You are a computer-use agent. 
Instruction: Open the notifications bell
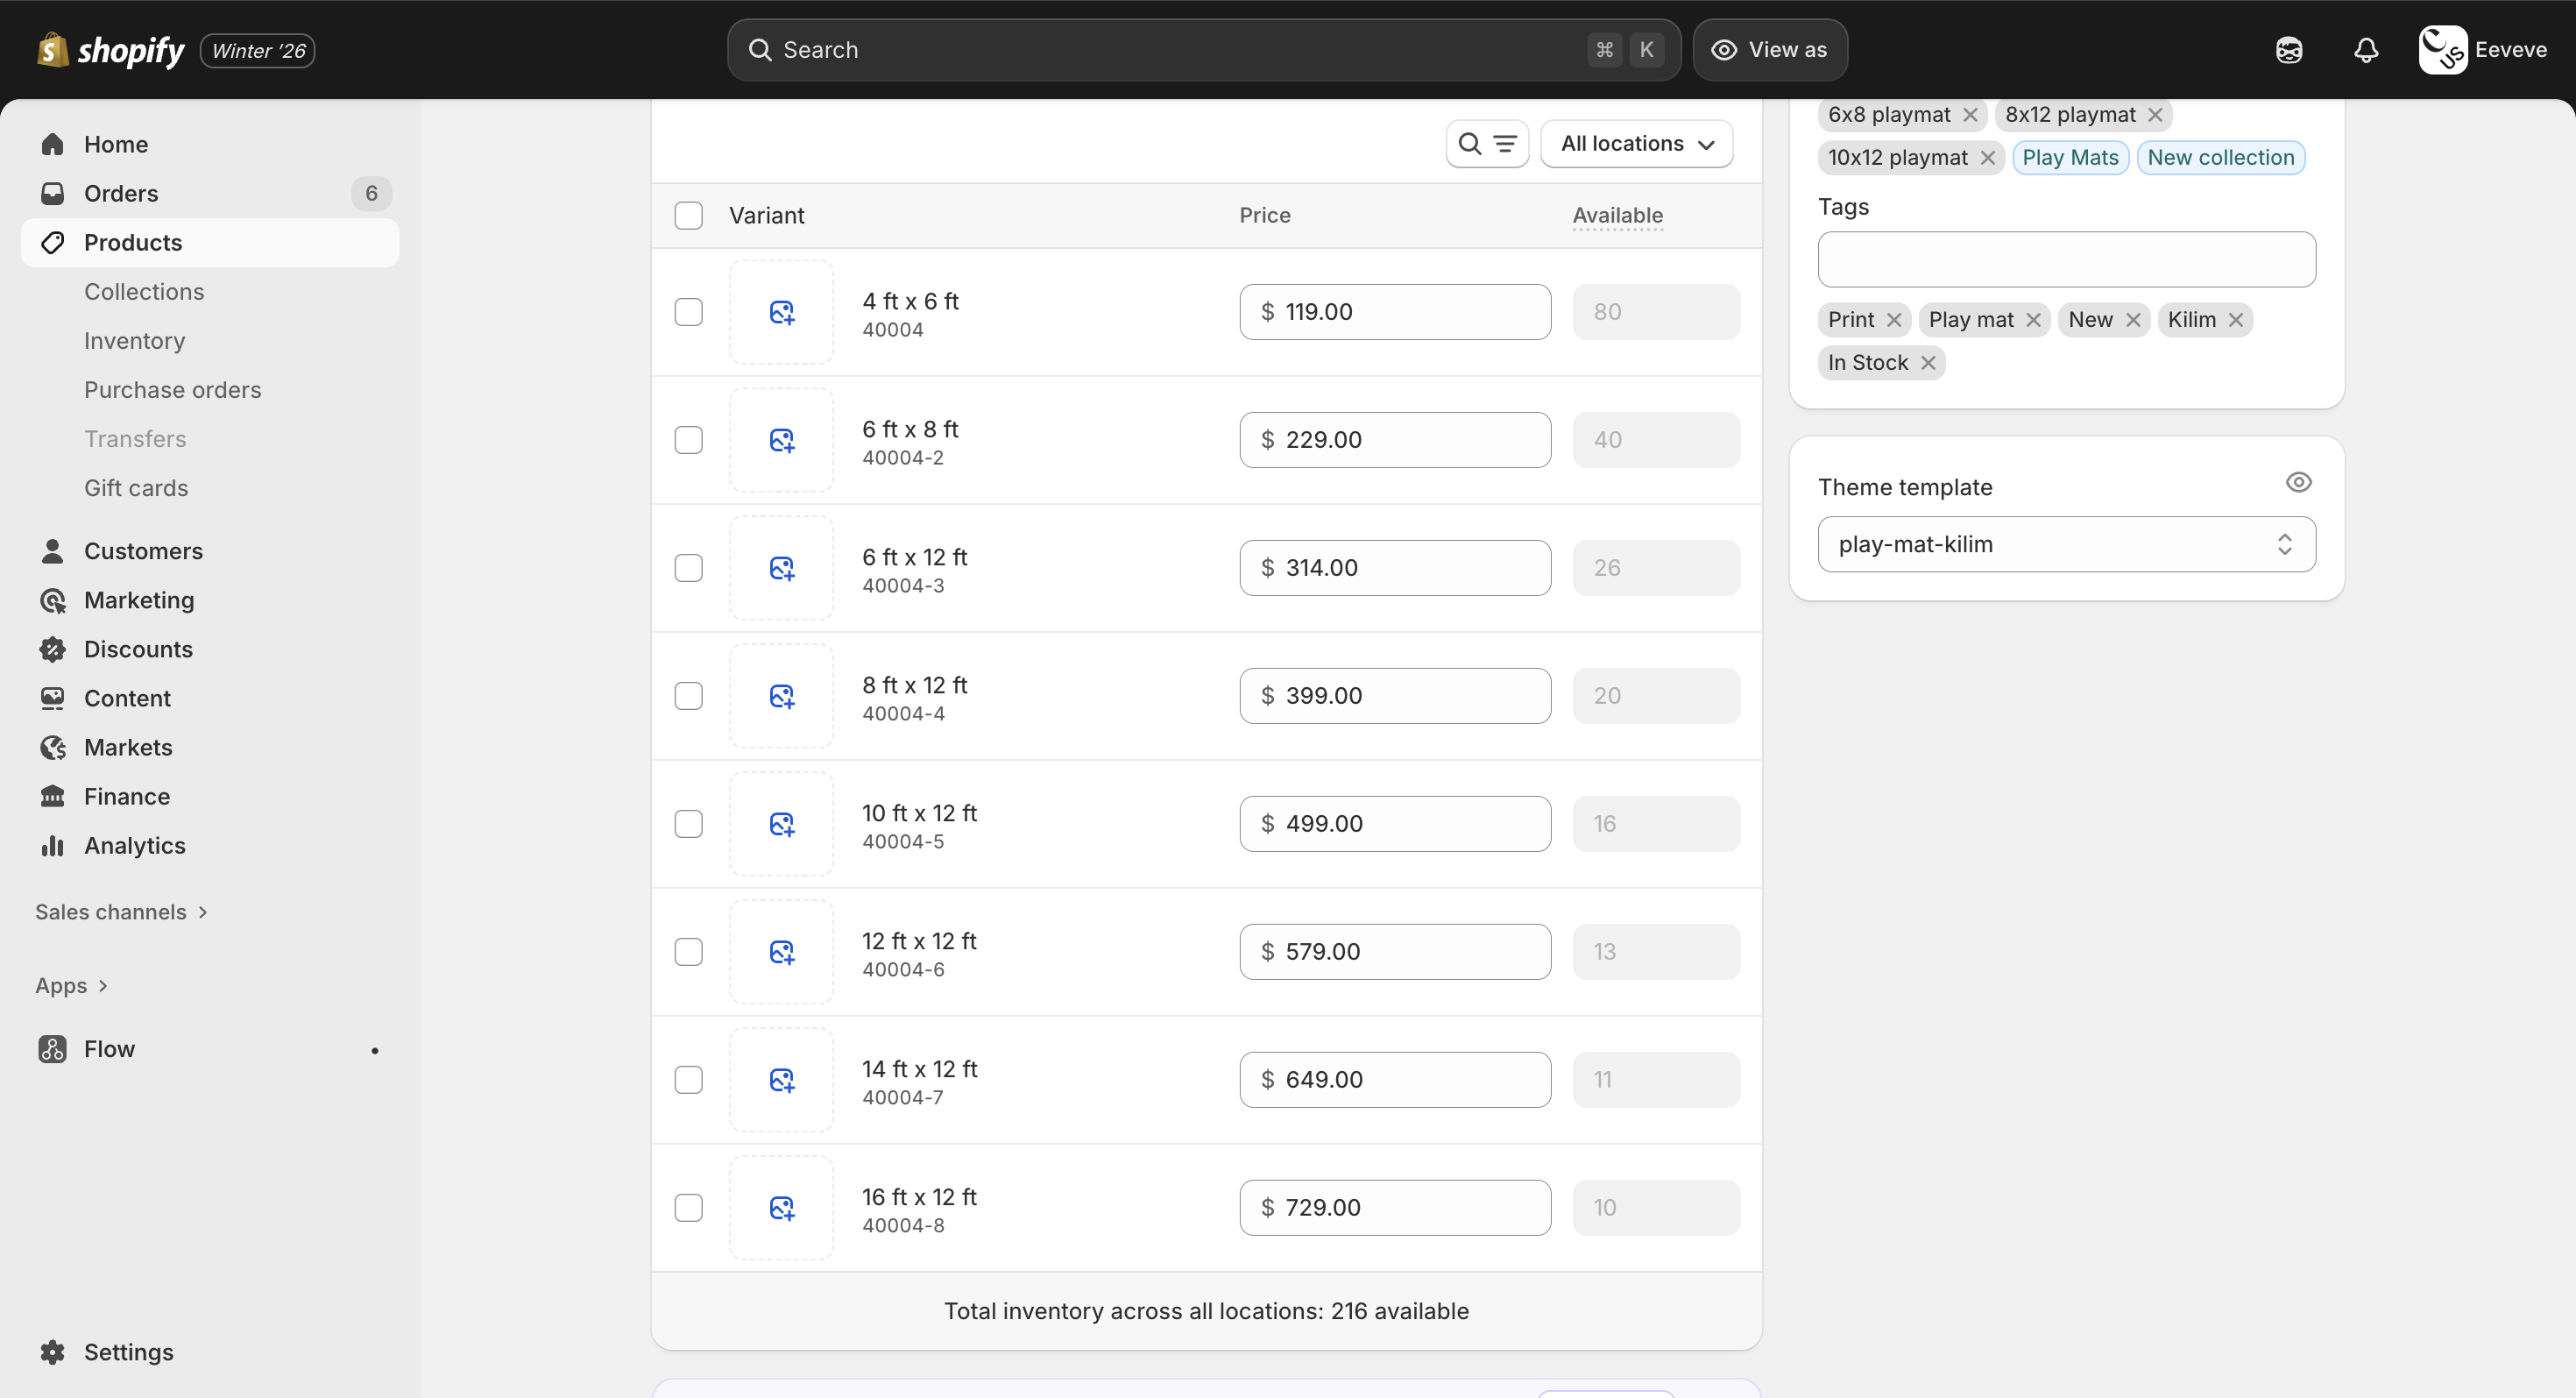[2366, 49]
